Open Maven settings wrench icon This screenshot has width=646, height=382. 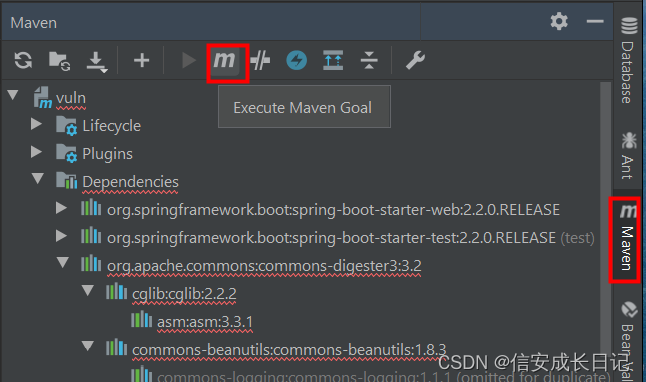pyautogui.click(x=415, y=60)
